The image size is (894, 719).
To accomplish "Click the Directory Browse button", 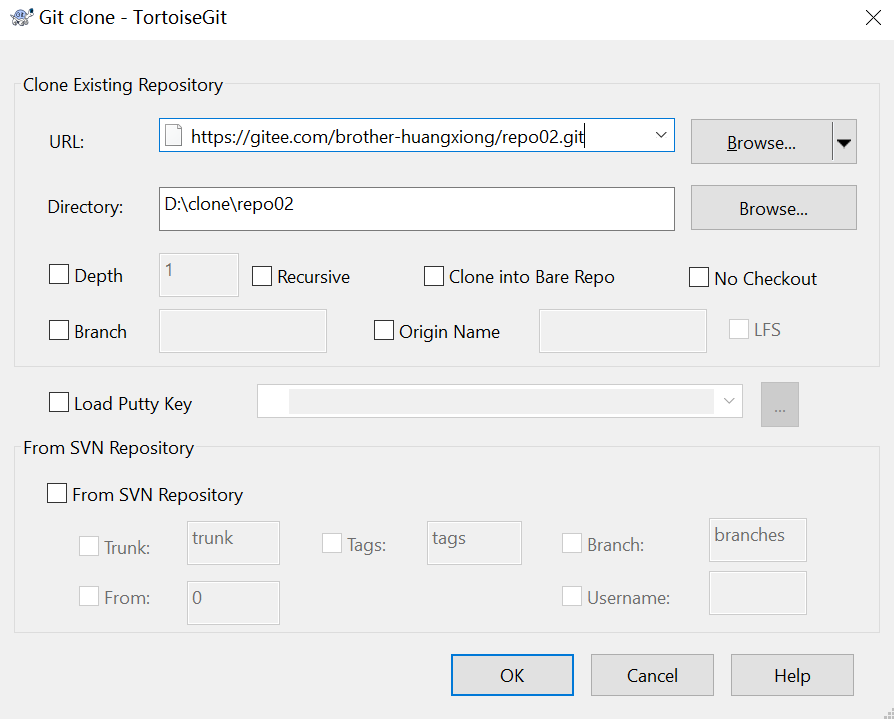I will pos(774,208).
